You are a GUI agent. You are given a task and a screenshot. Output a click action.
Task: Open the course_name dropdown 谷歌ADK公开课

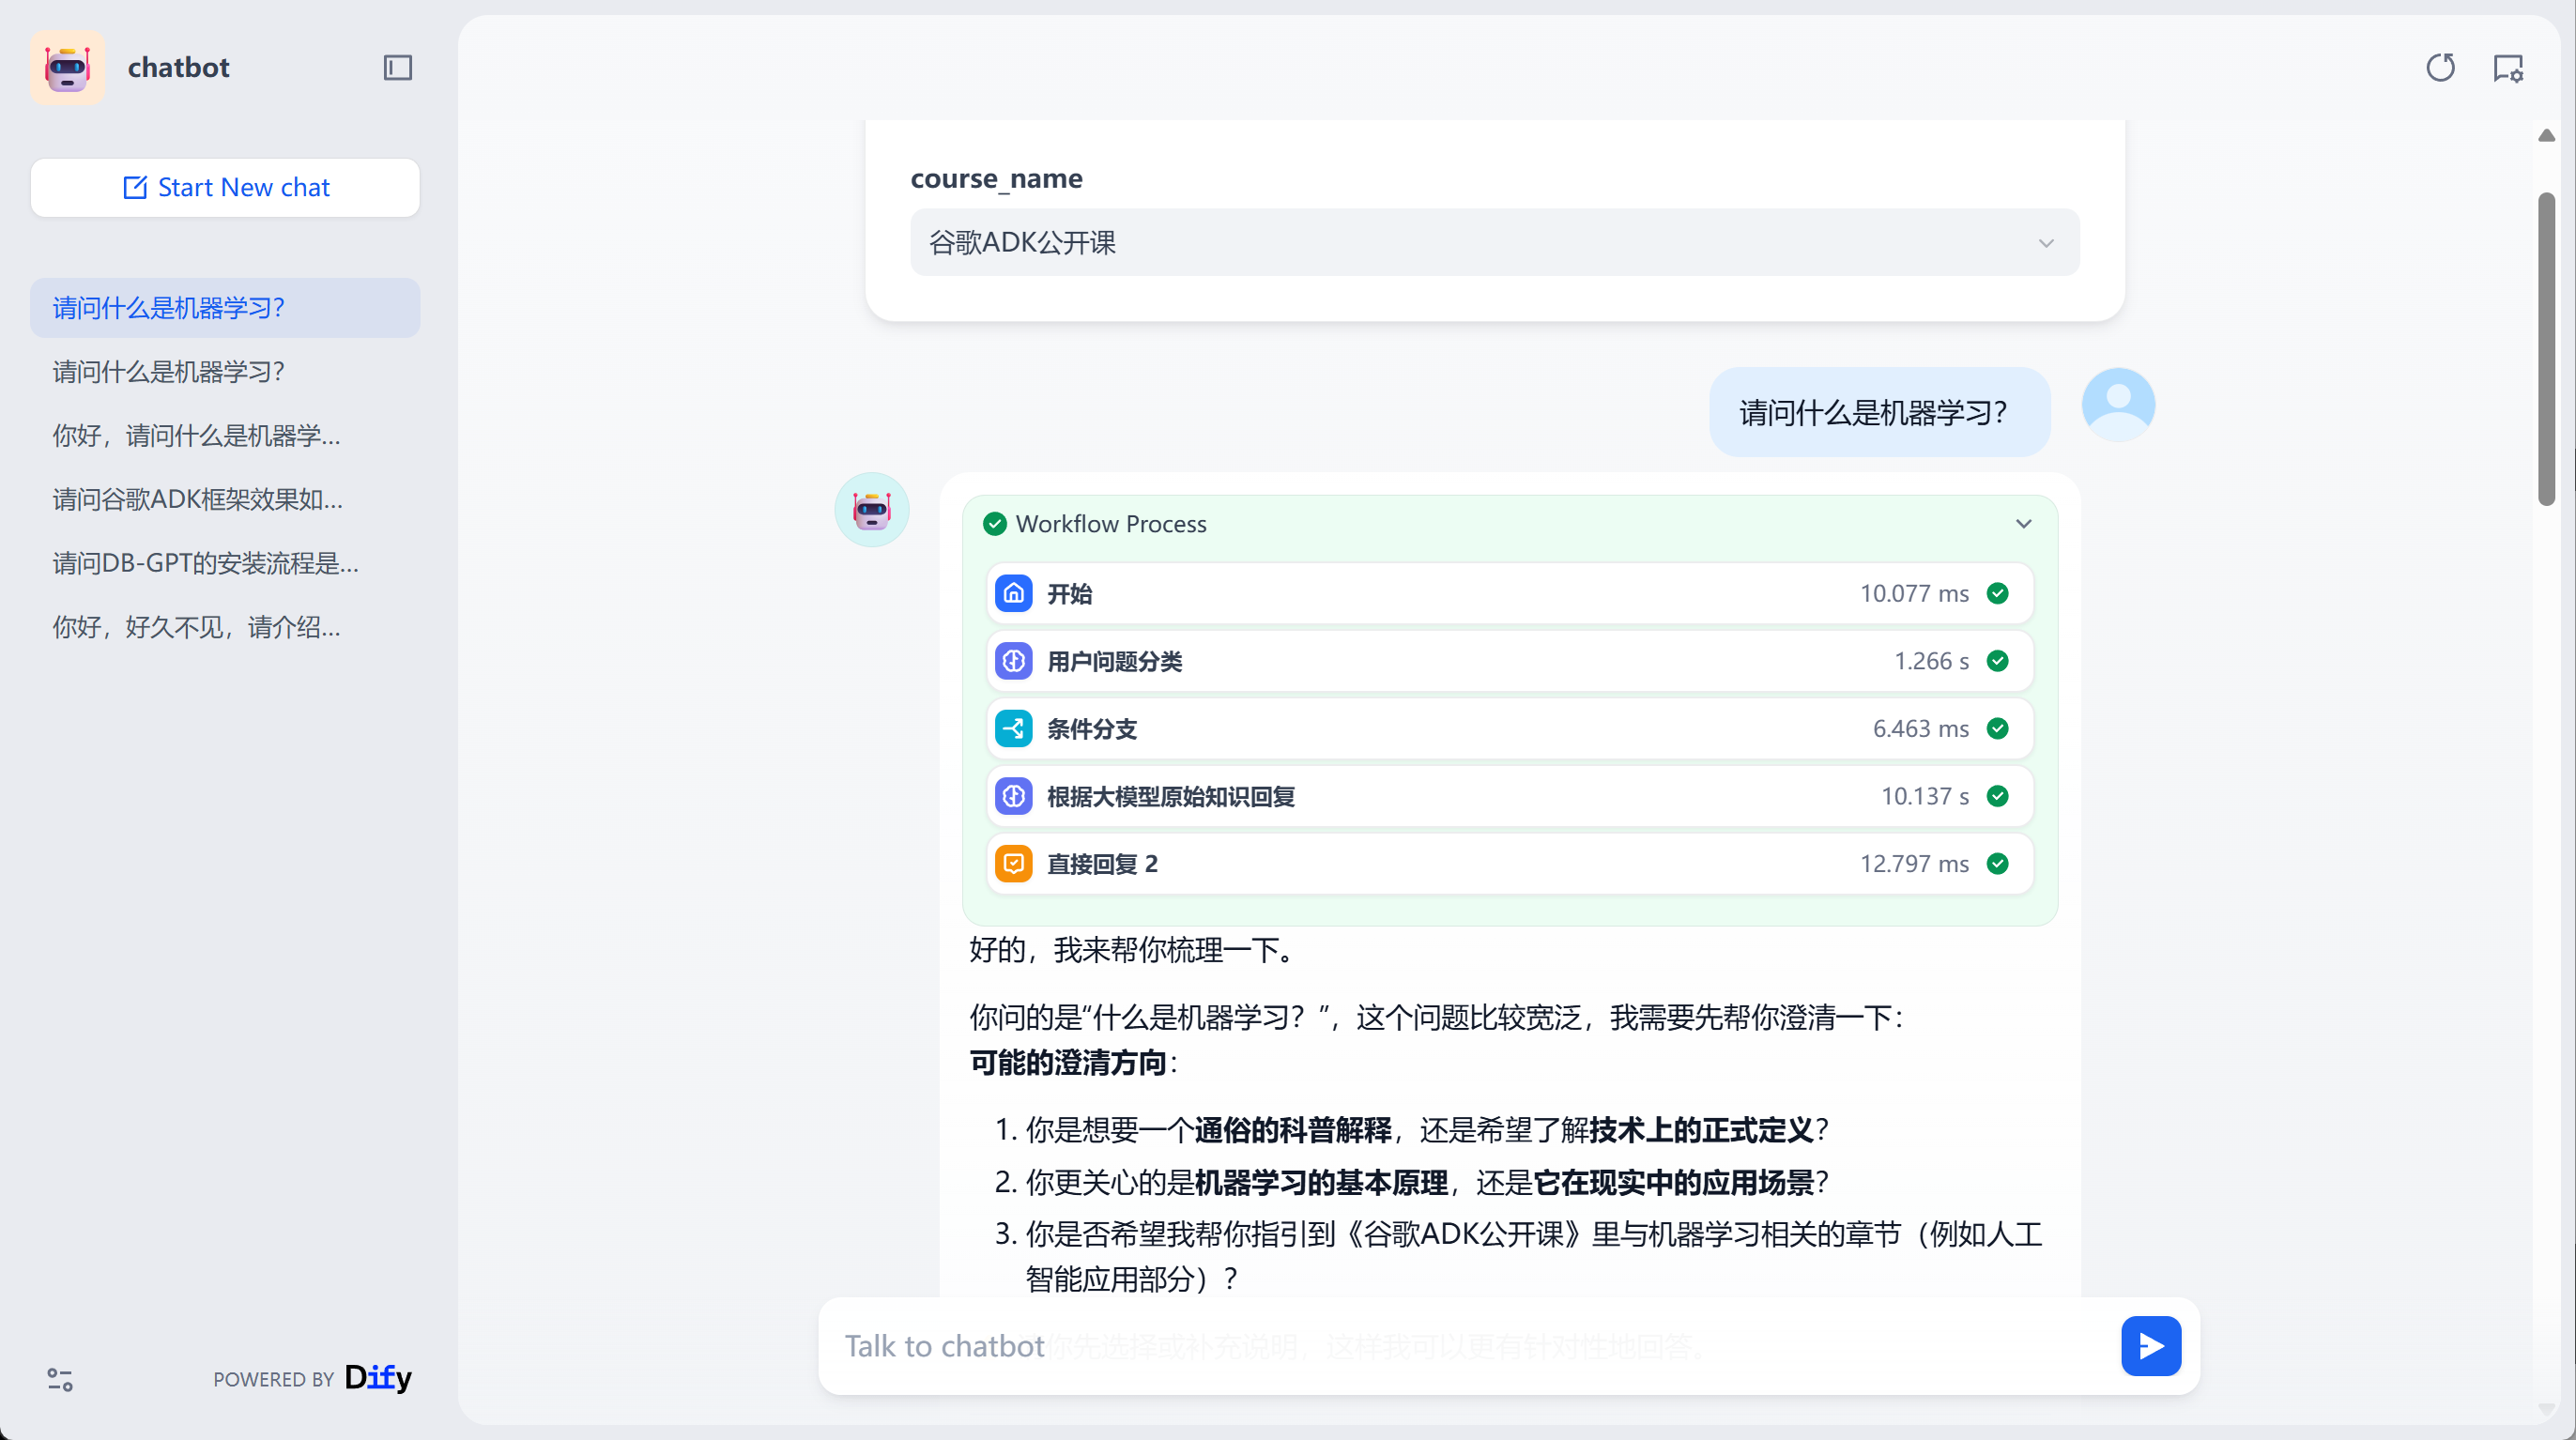(x=1494, y=242)
